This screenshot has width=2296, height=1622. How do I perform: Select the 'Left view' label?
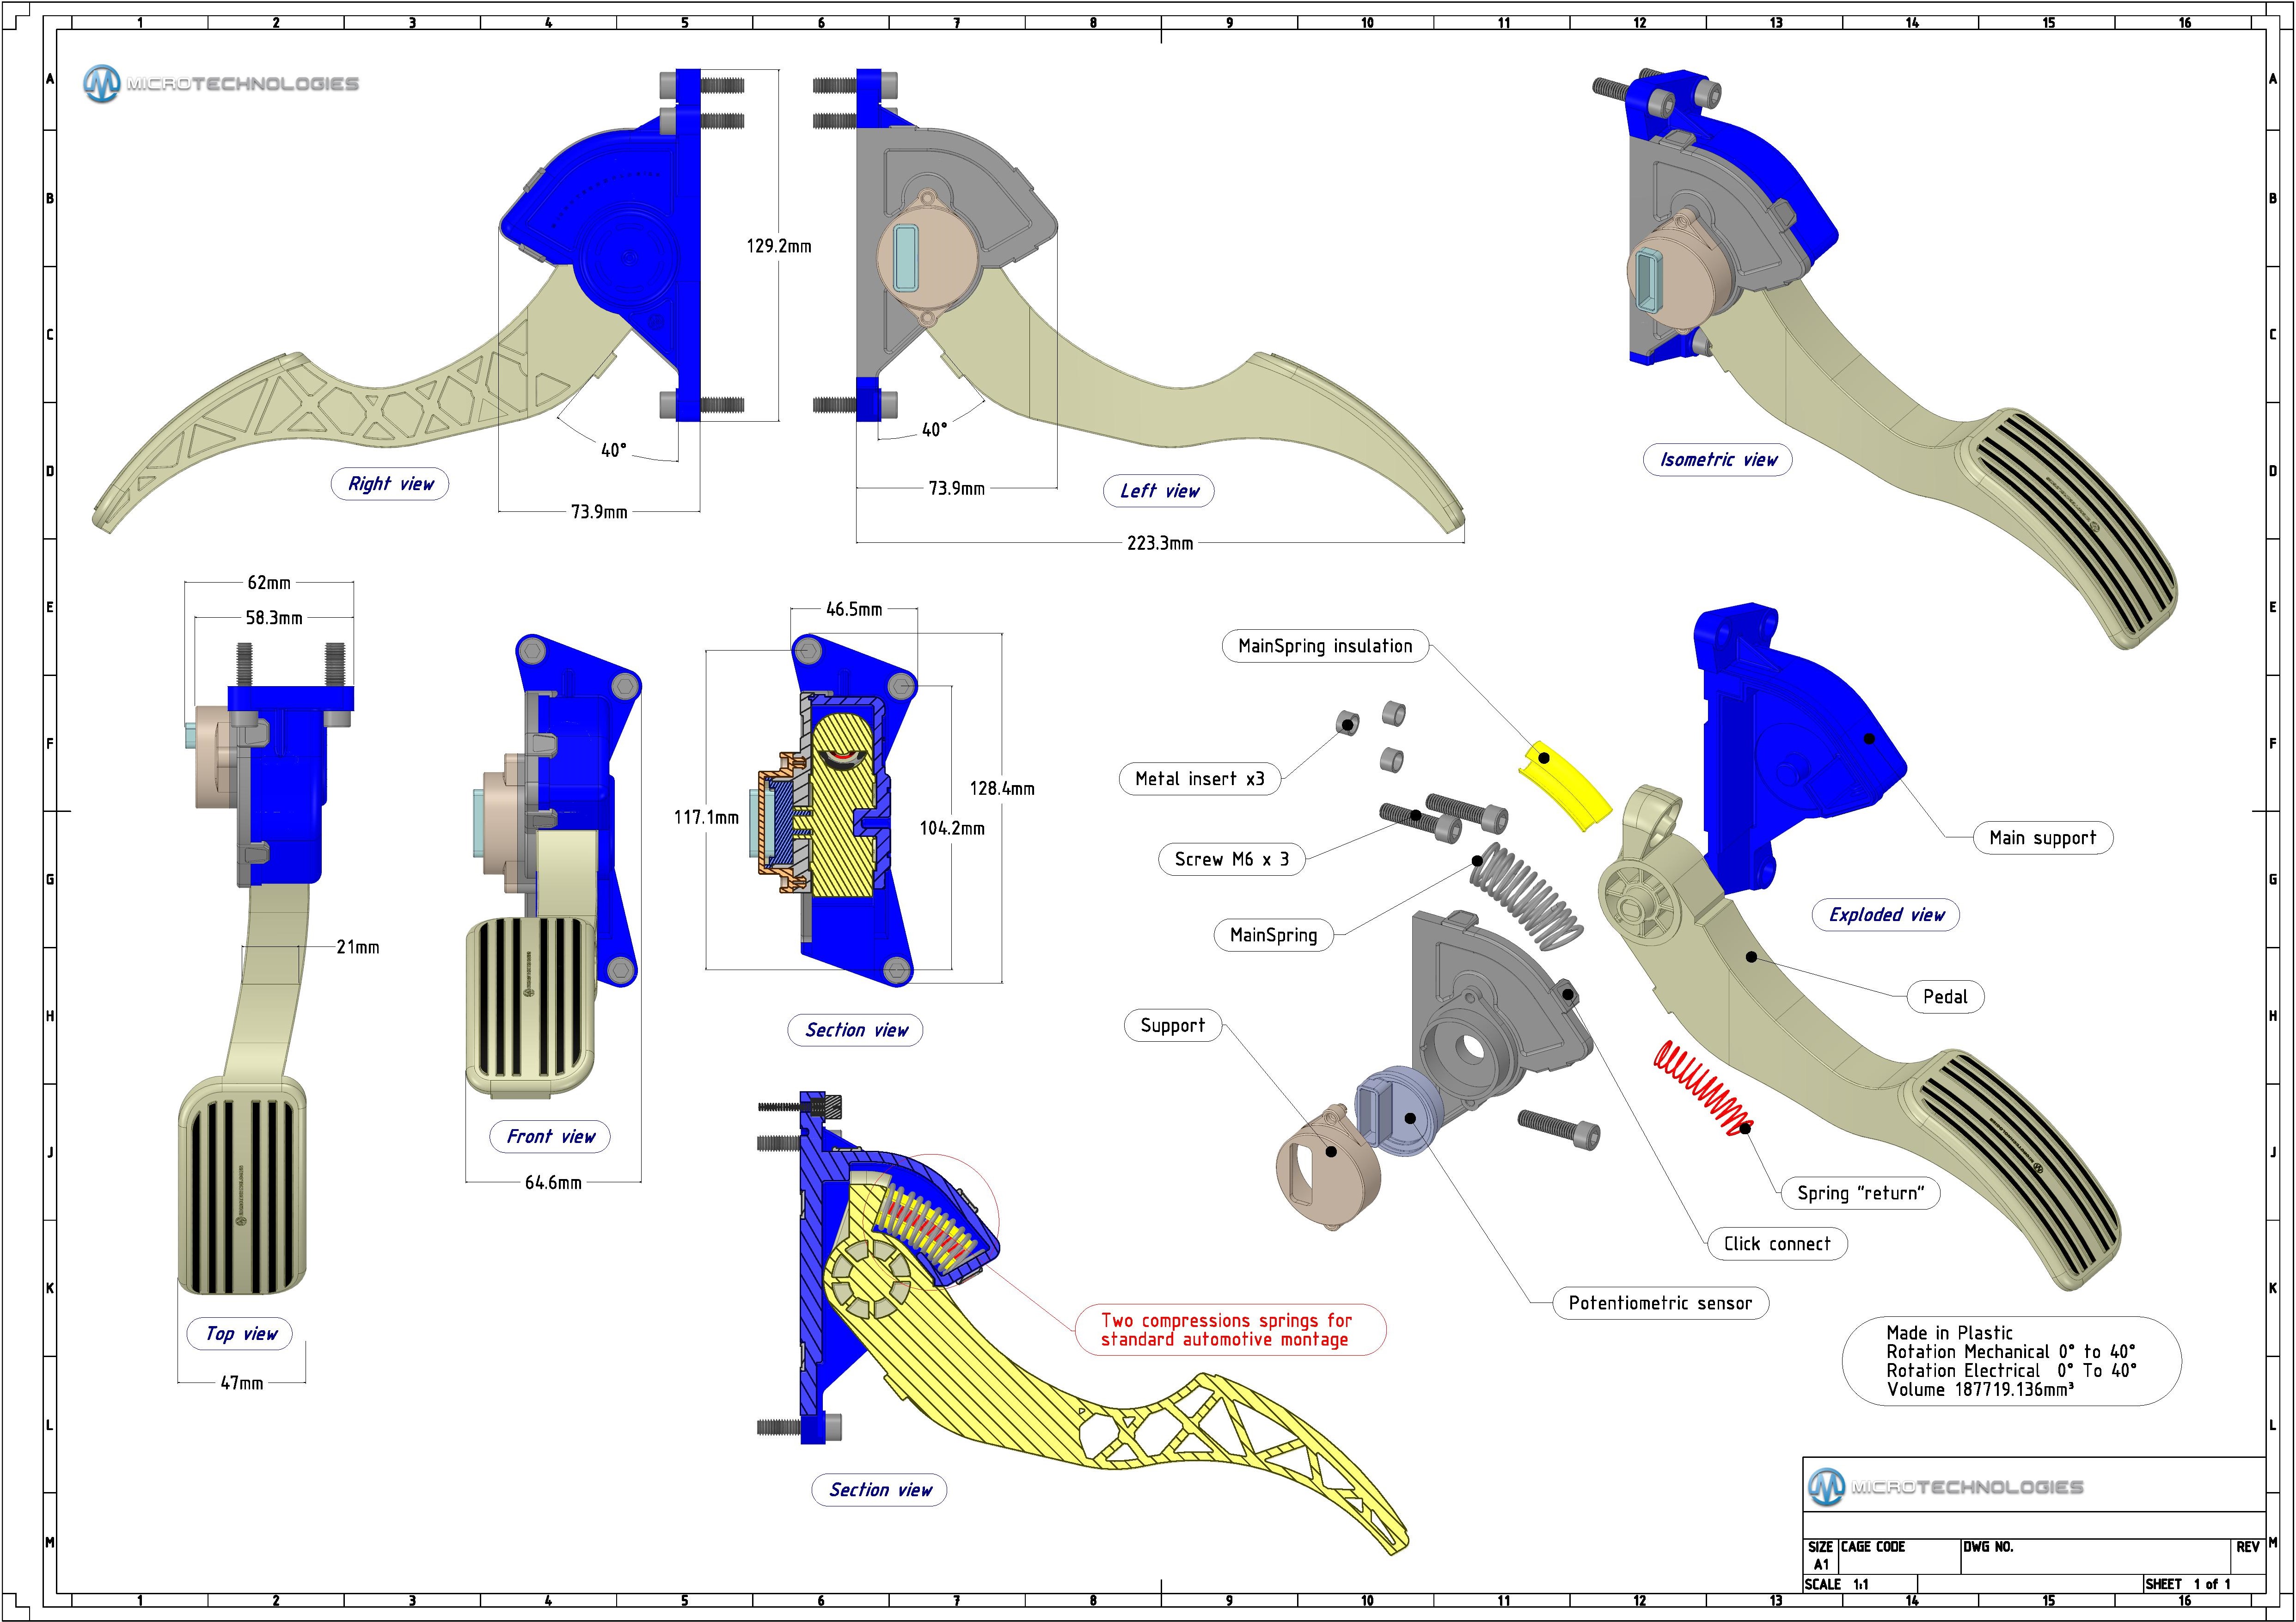tap(1158, 491)
